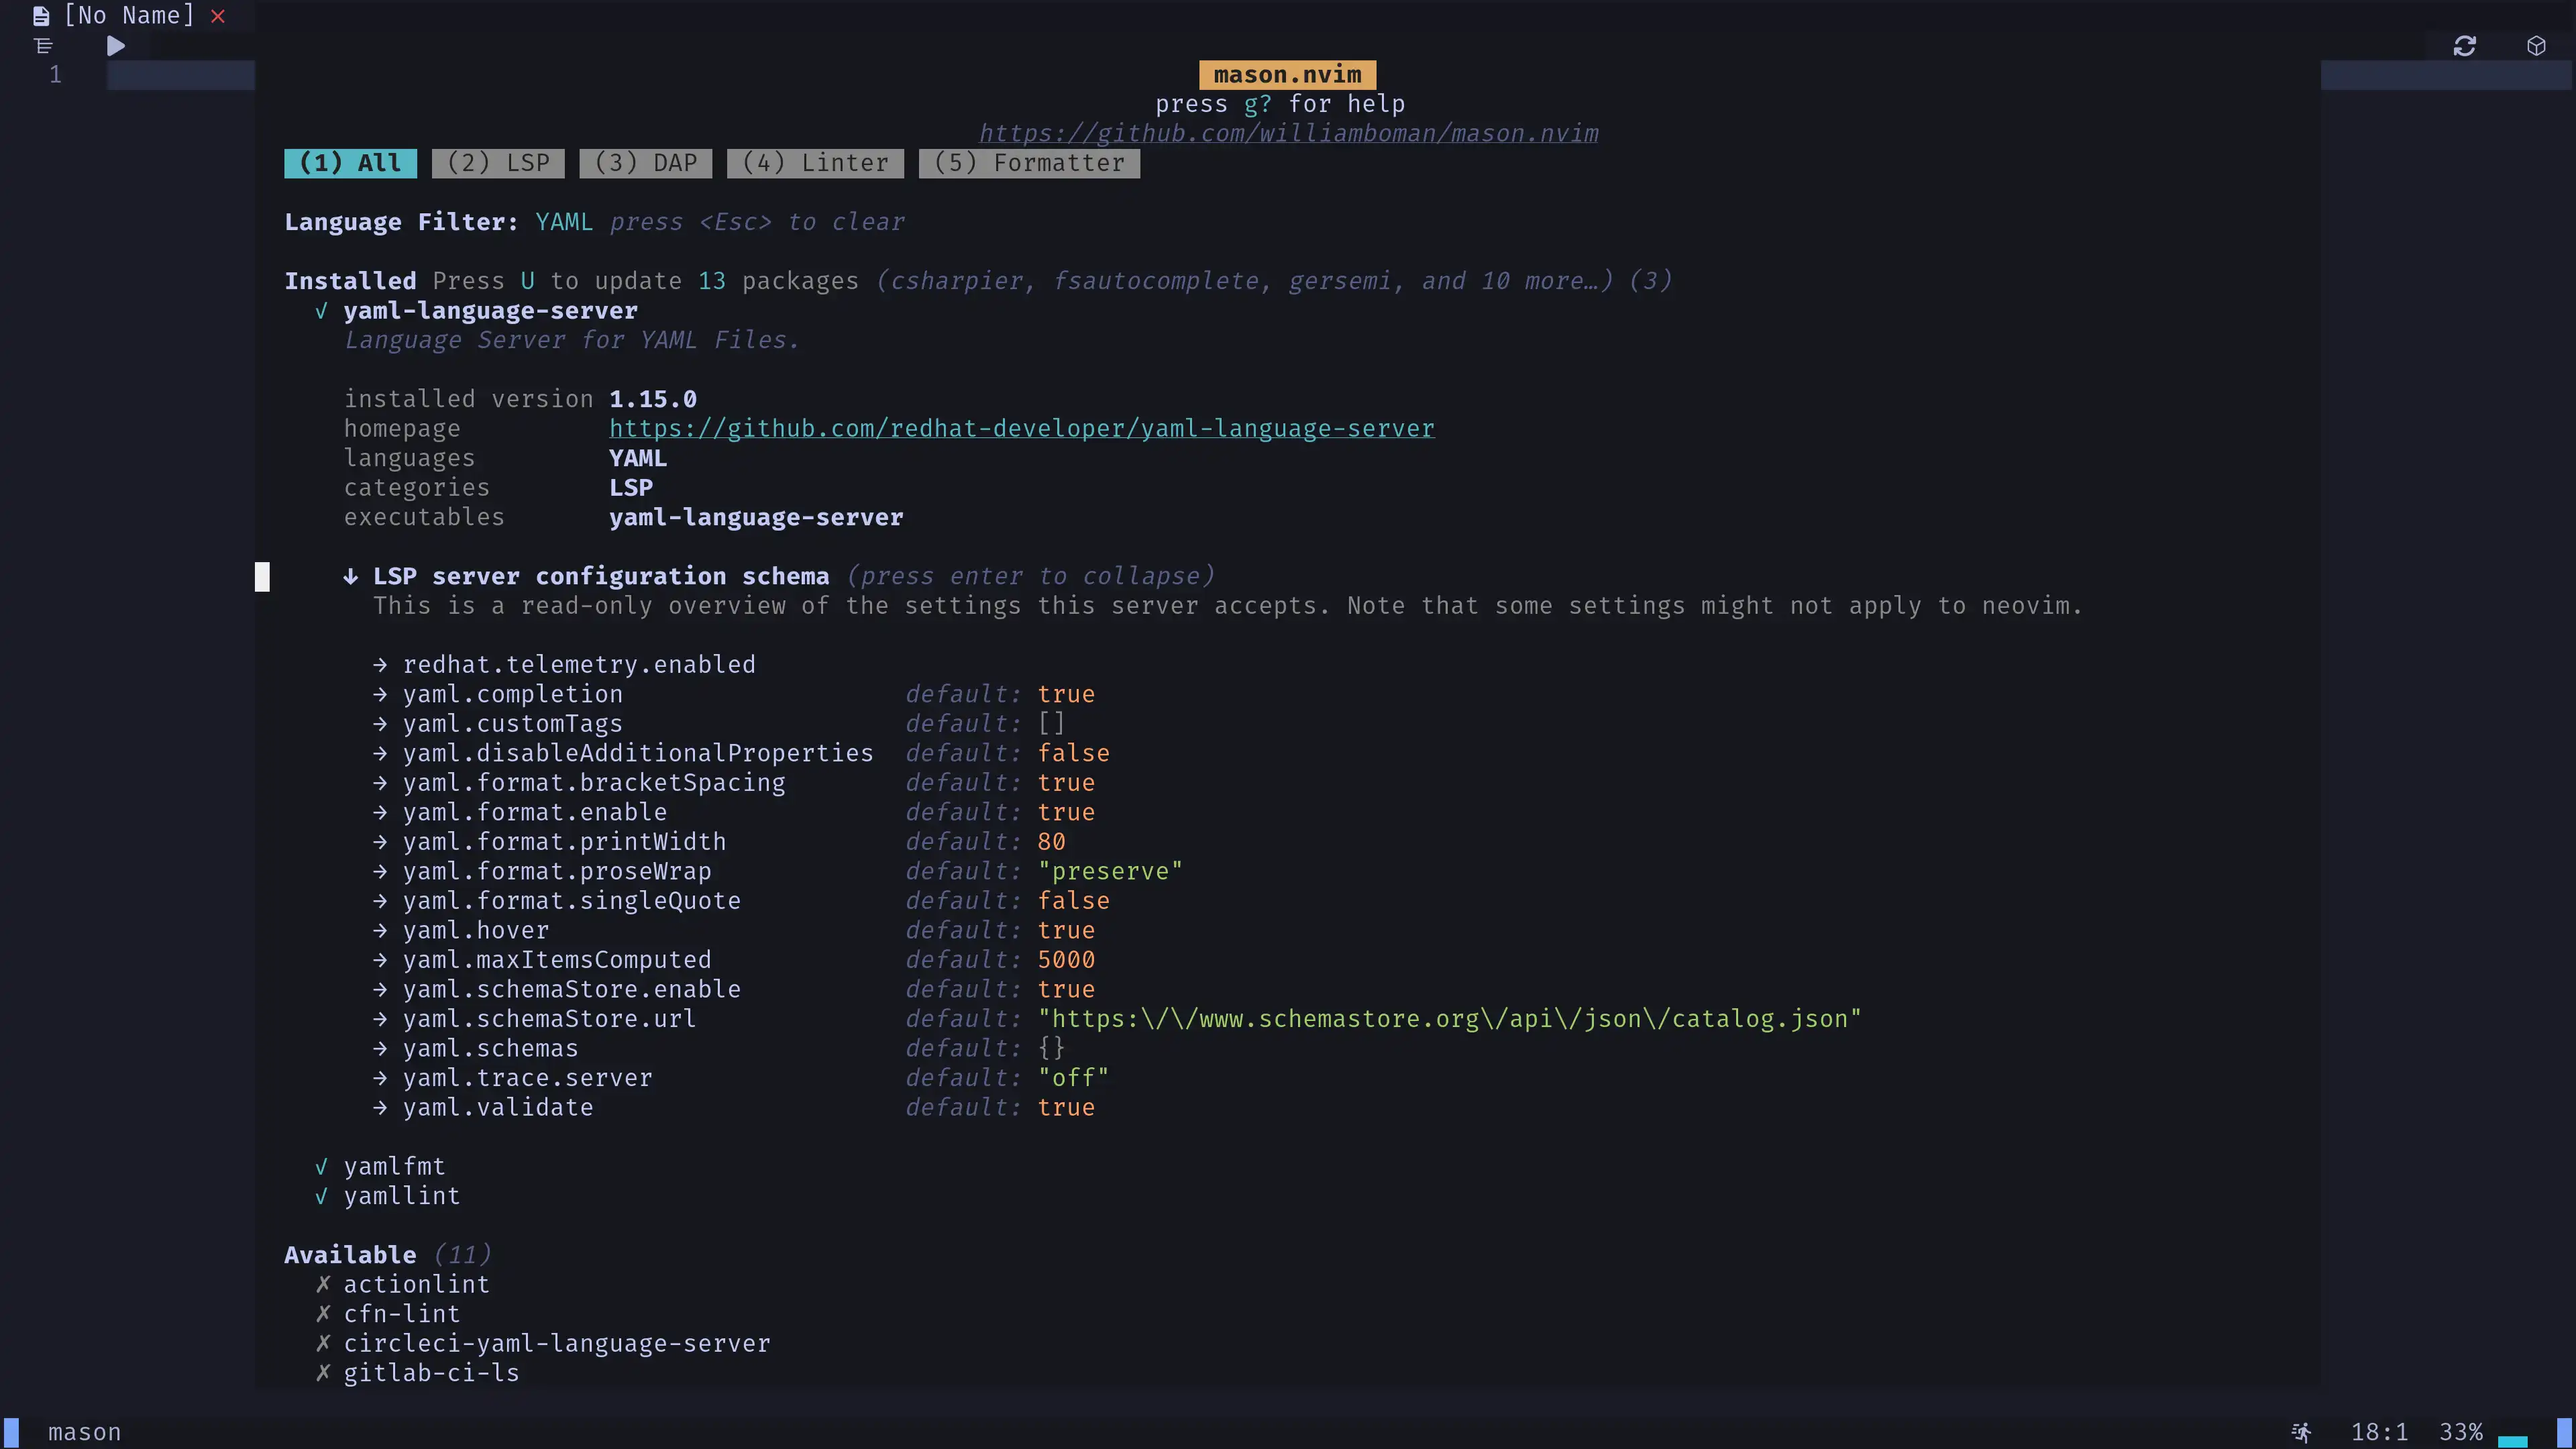Click line number 1 in the gutter
This screenshot has width=2576, height=1449.
click(x=55, y=75)
